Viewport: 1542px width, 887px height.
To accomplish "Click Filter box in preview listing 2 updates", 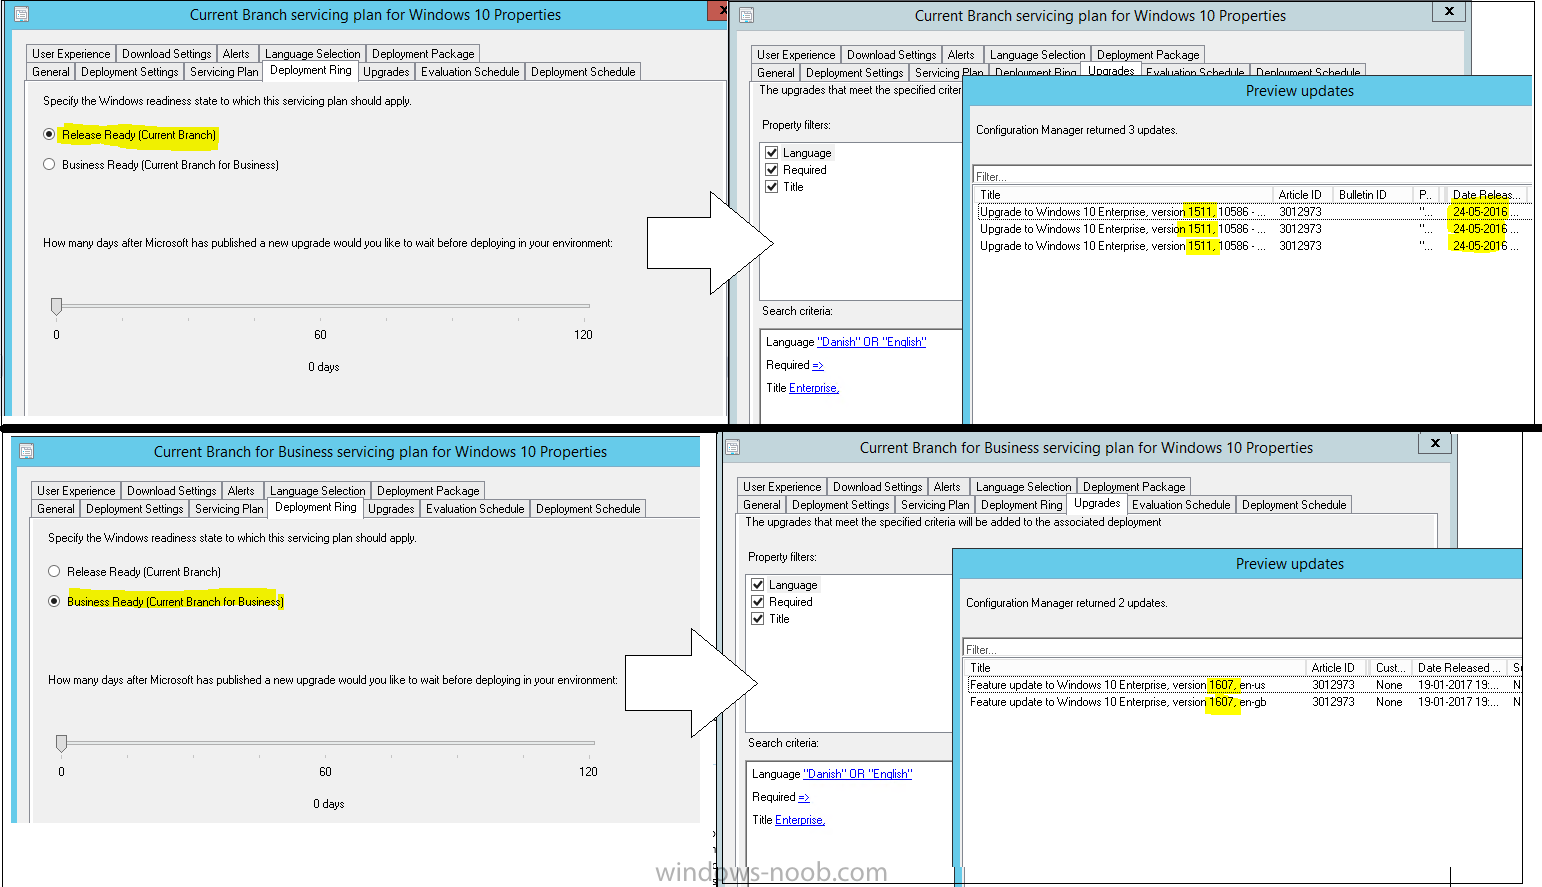I will pos(1242,650).
